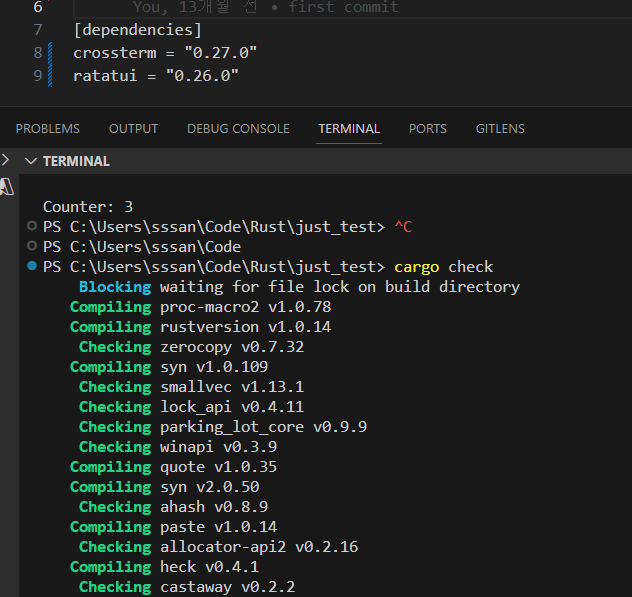Place cursor in the ratatui version "0.26.0"
This screenshot has width=632, height=597.
tap(201, 76)
